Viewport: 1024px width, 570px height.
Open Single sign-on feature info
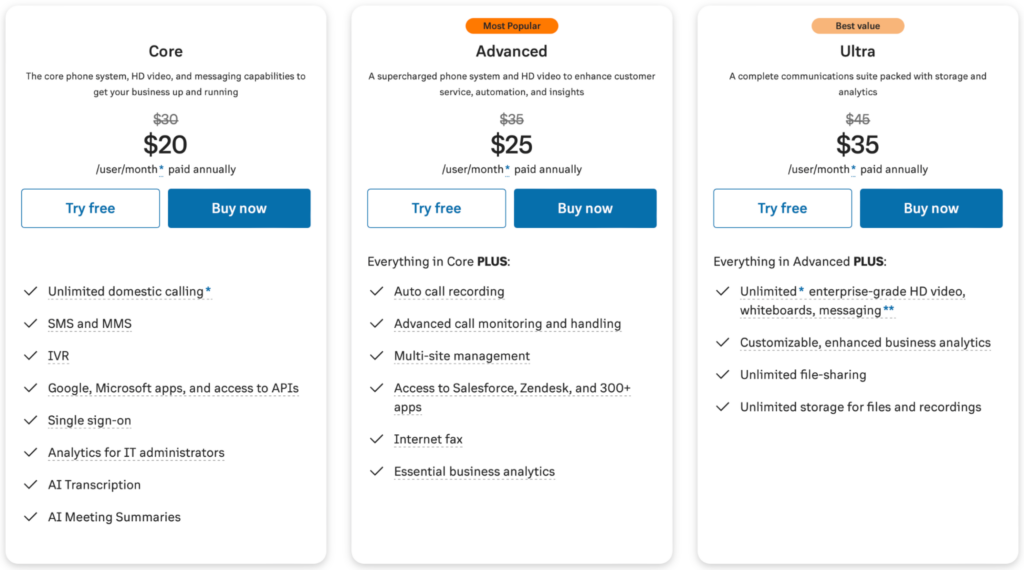pos(89,421)
